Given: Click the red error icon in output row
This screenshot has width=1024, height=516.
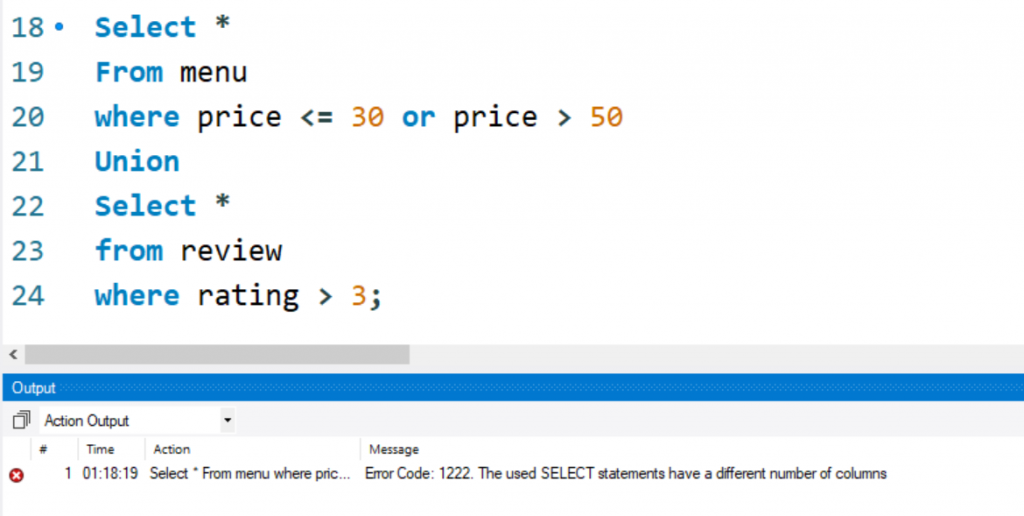Looking at the screenshot, I should coord(16,475).
